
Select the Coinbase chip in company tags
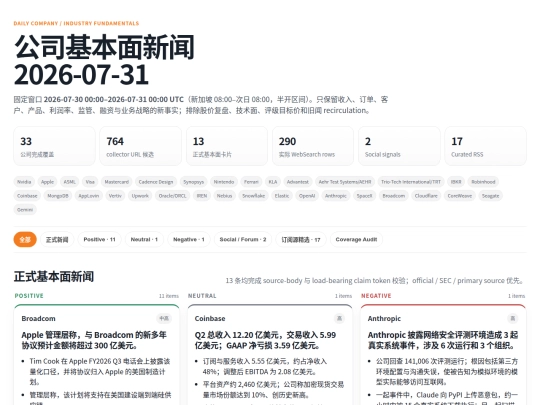pos(27,196)
